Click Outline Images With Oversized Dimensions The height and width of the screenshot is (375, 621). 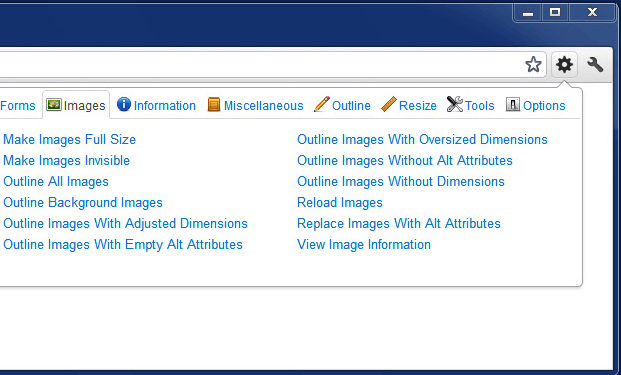pos(422,139)
